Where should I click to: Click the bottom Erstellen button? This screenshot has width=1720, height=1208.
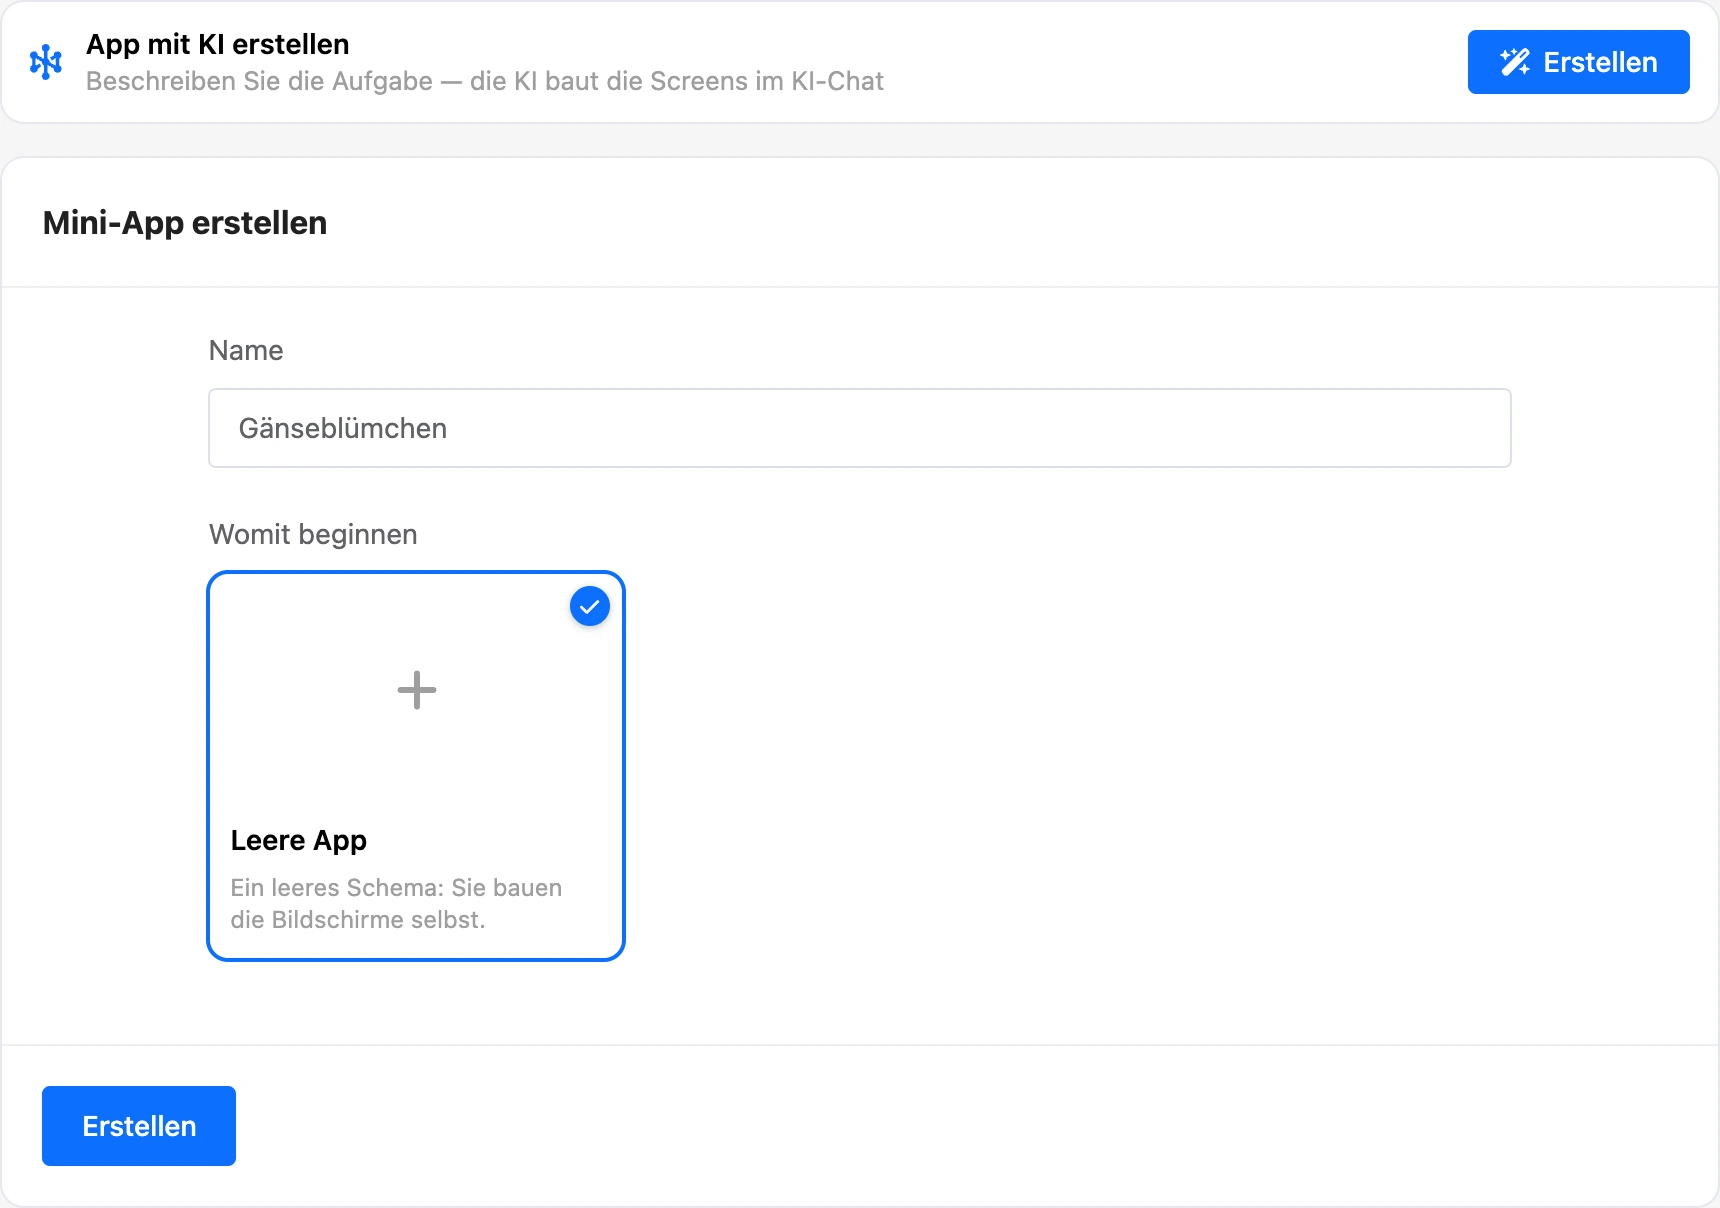[x=139, y=1126]
